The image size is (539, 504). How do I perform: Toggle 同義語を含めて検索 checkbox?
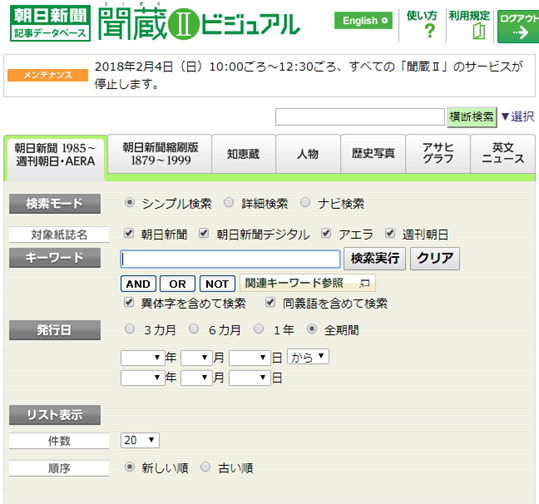point(270,303)
